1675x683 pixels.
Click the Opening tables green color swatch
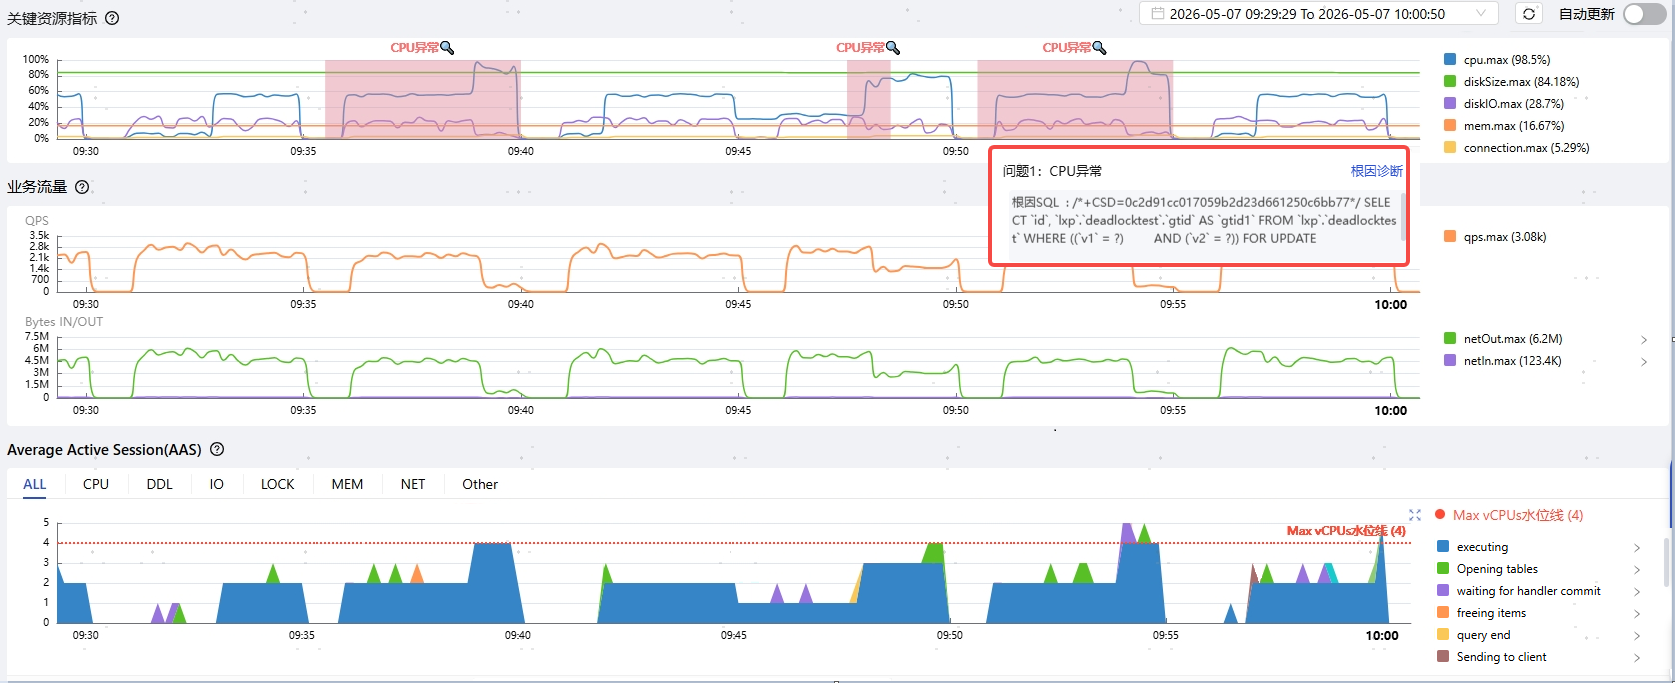click(x=1443, y=569)
